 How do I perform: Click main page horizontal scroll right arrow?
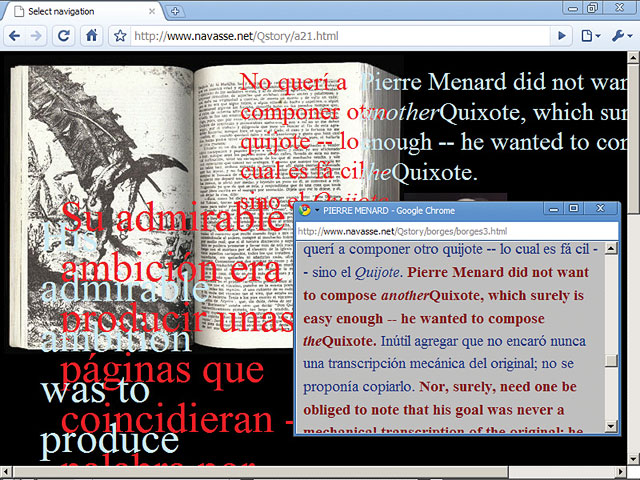621,473
